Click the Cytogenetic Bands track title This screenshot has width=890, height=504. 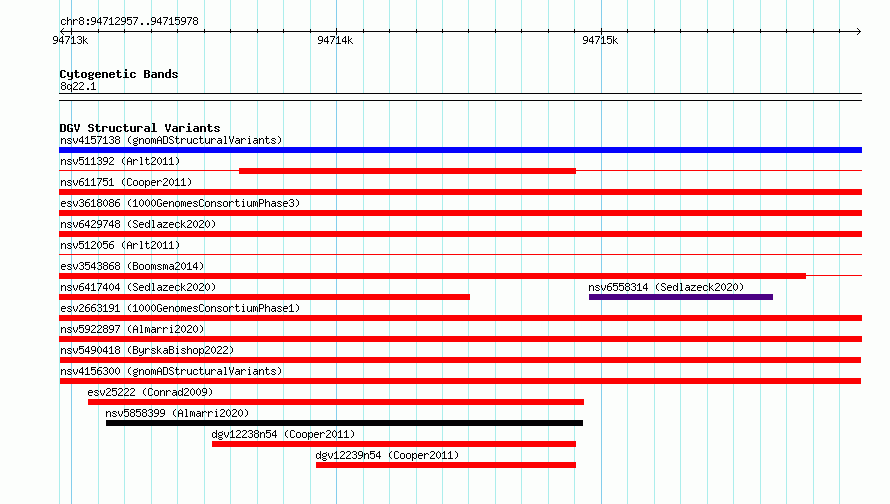click(119, 74)
